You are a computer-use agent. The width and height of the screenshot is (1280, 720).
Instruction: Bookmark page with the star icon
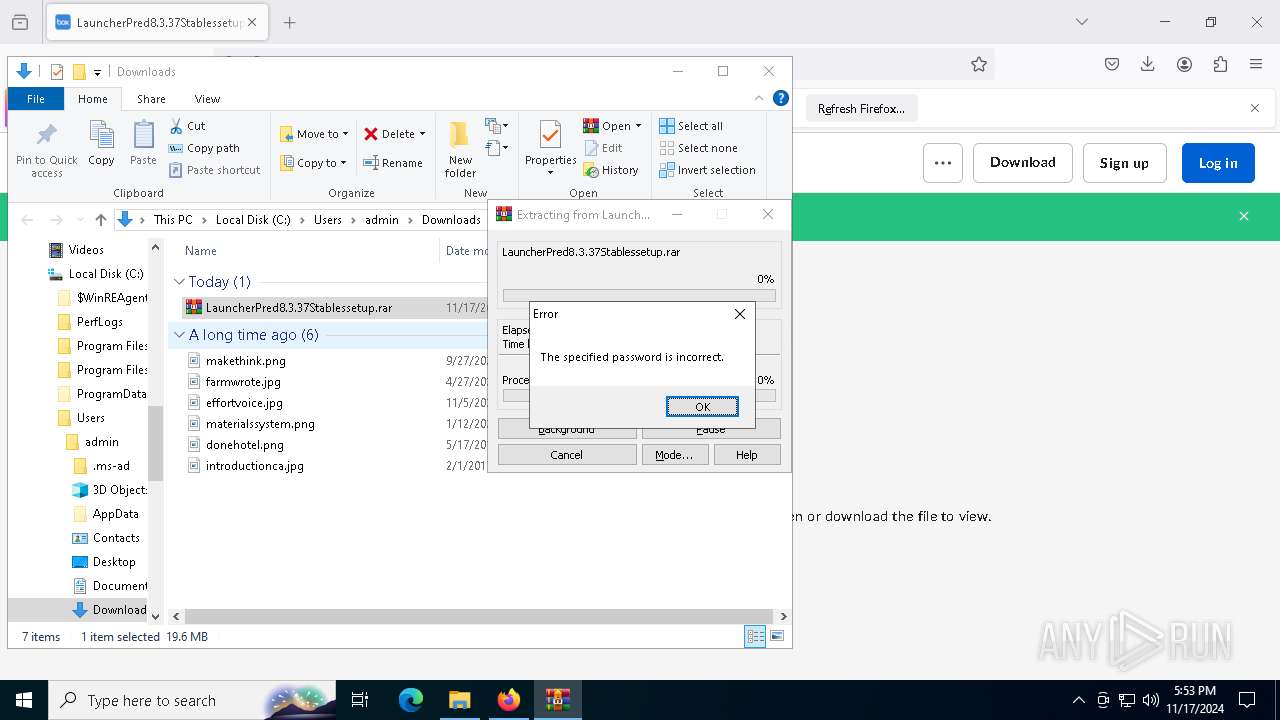[x=979, y=64]
